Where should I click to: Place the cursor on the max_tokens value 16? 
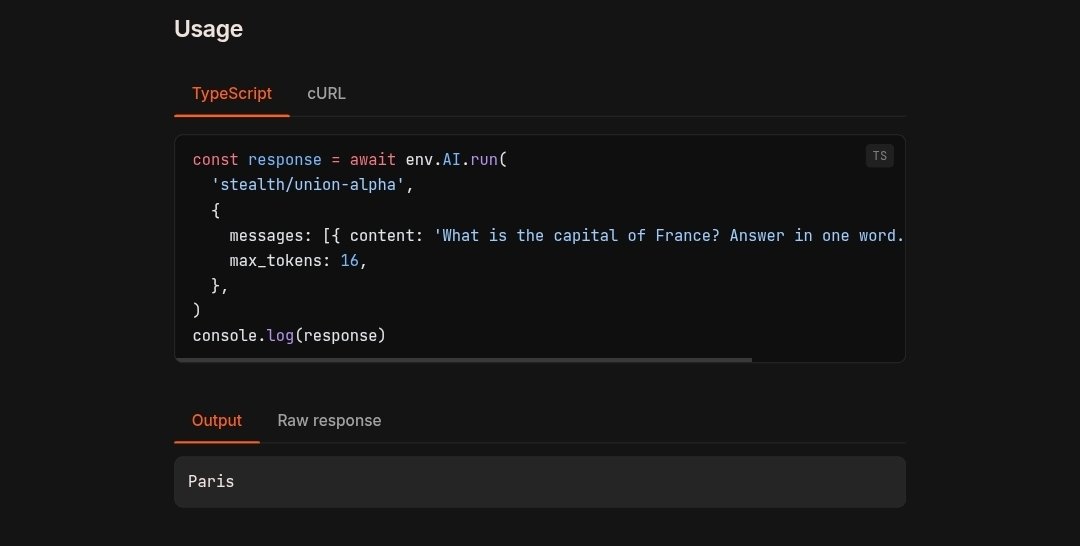coord(349,260)
